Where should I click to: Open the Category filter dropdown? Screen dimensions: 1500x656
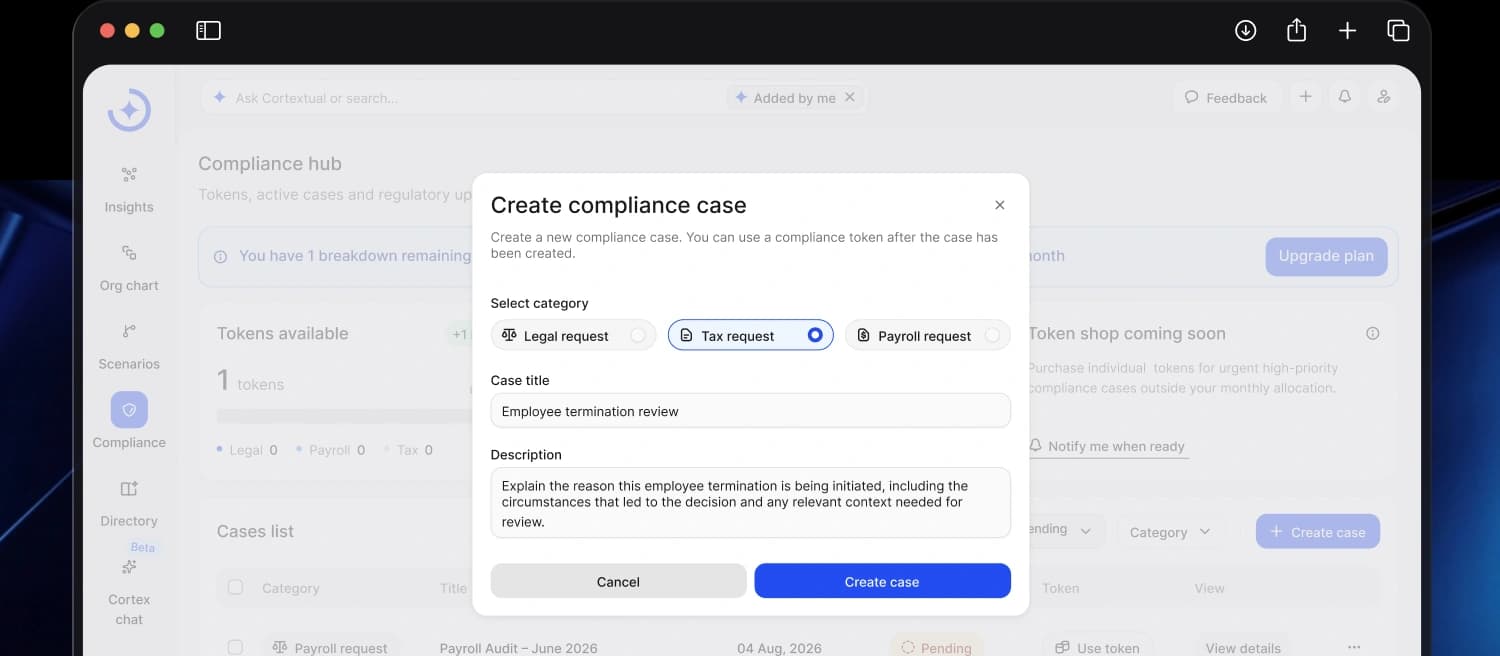(1170, 532)
